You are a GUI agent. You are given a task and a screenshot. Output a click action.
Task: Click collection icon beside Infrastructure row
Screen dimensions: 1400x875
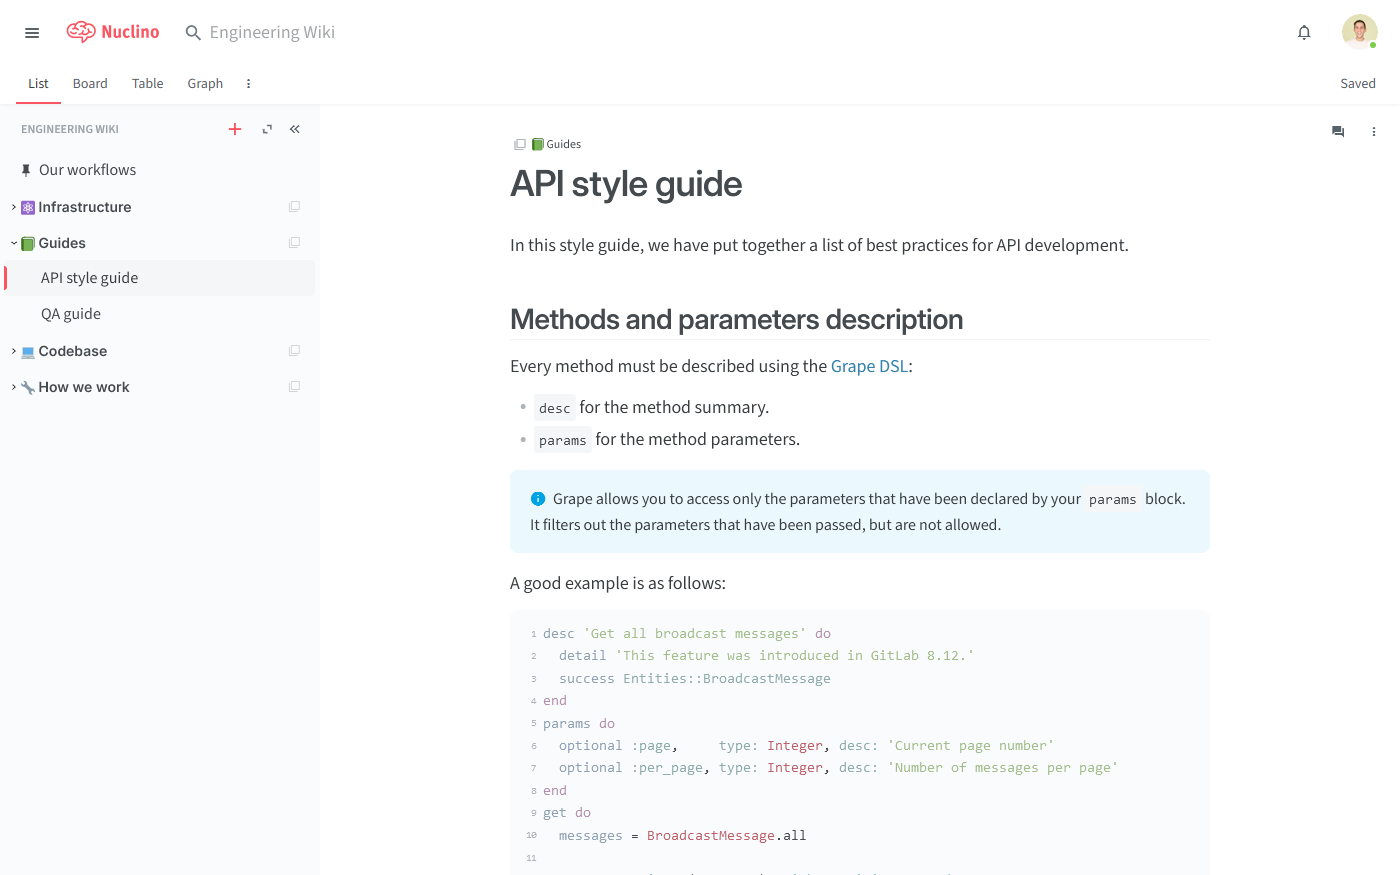(294, 207)
